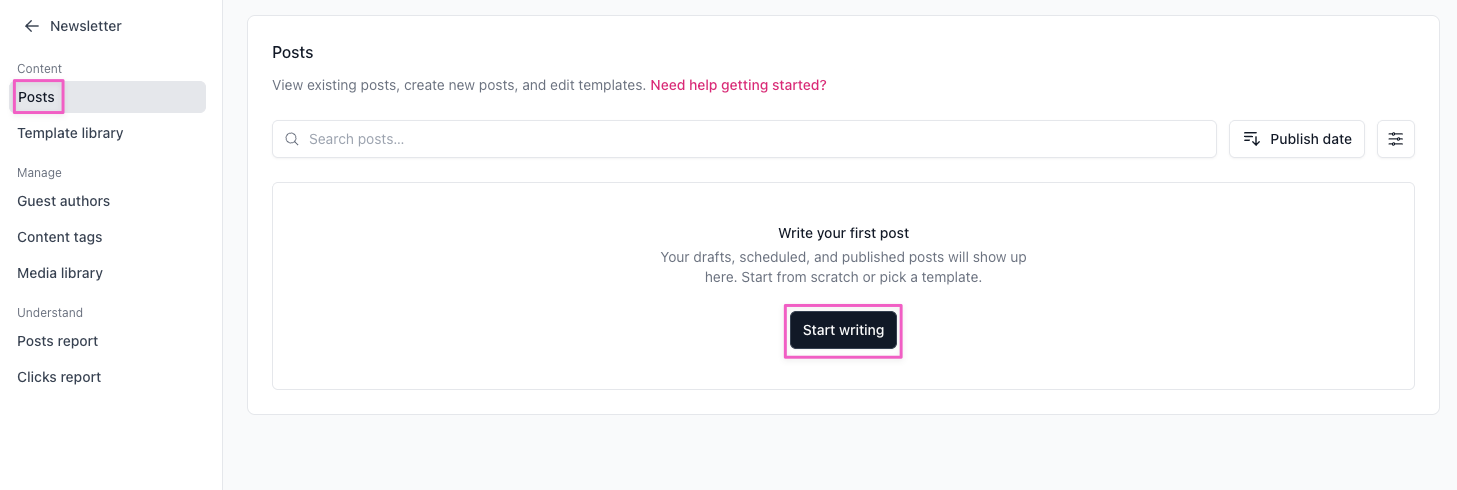View the Posts report
The image size is (1457, 490).
click(x=57, y=341)
